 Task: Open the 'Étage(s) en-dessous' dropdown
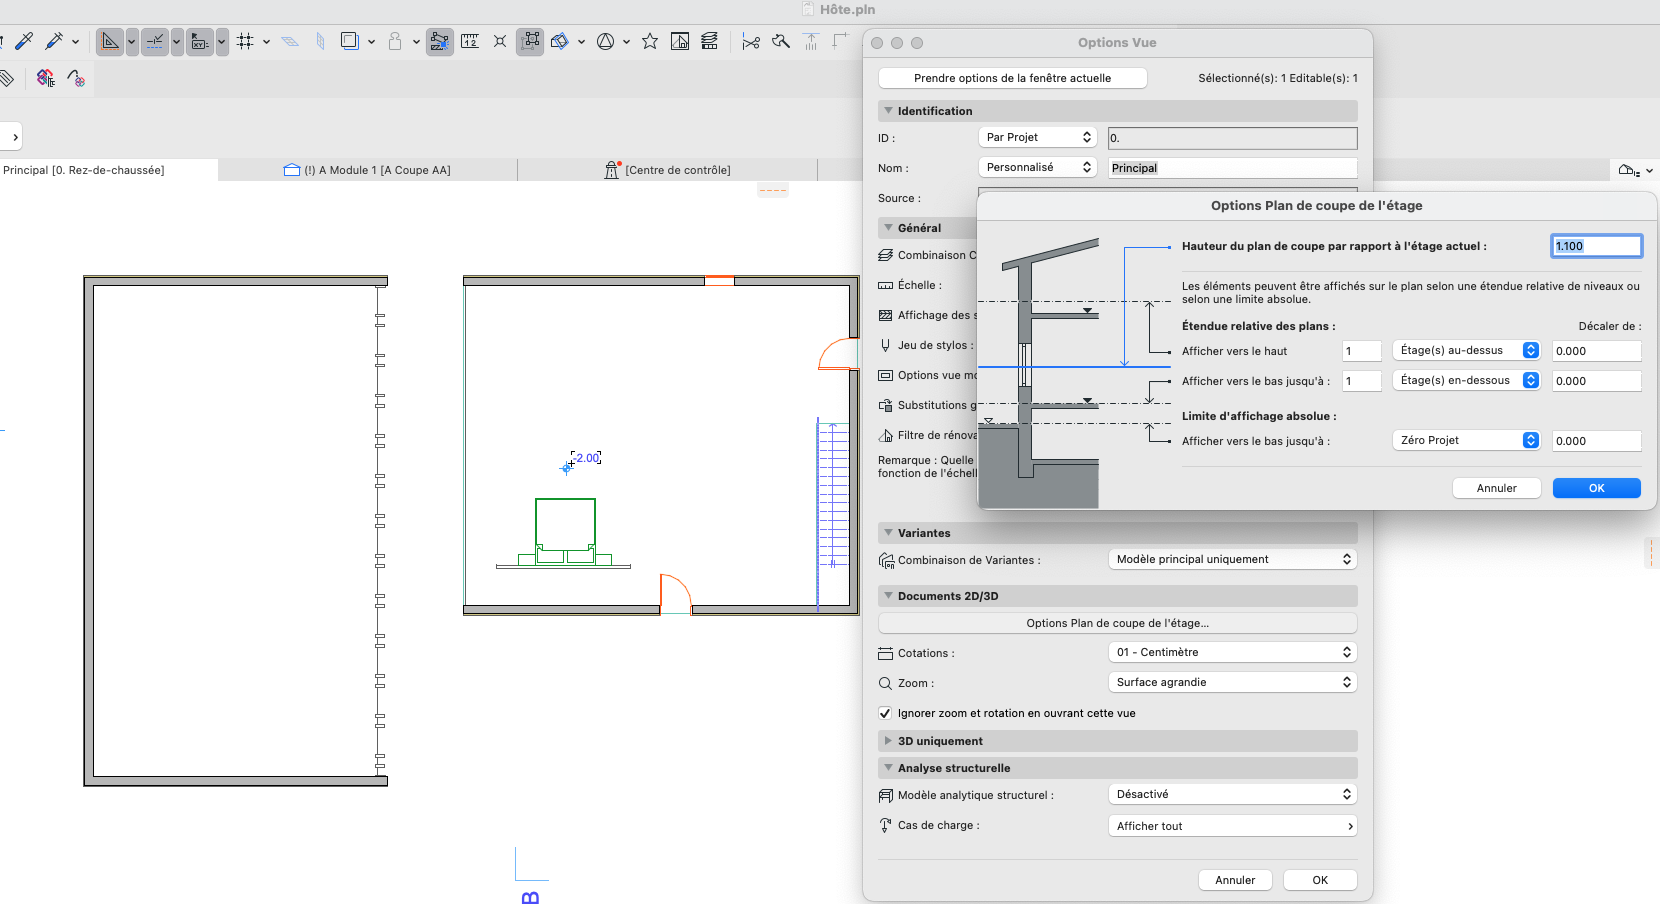[x=1466, y=380]
